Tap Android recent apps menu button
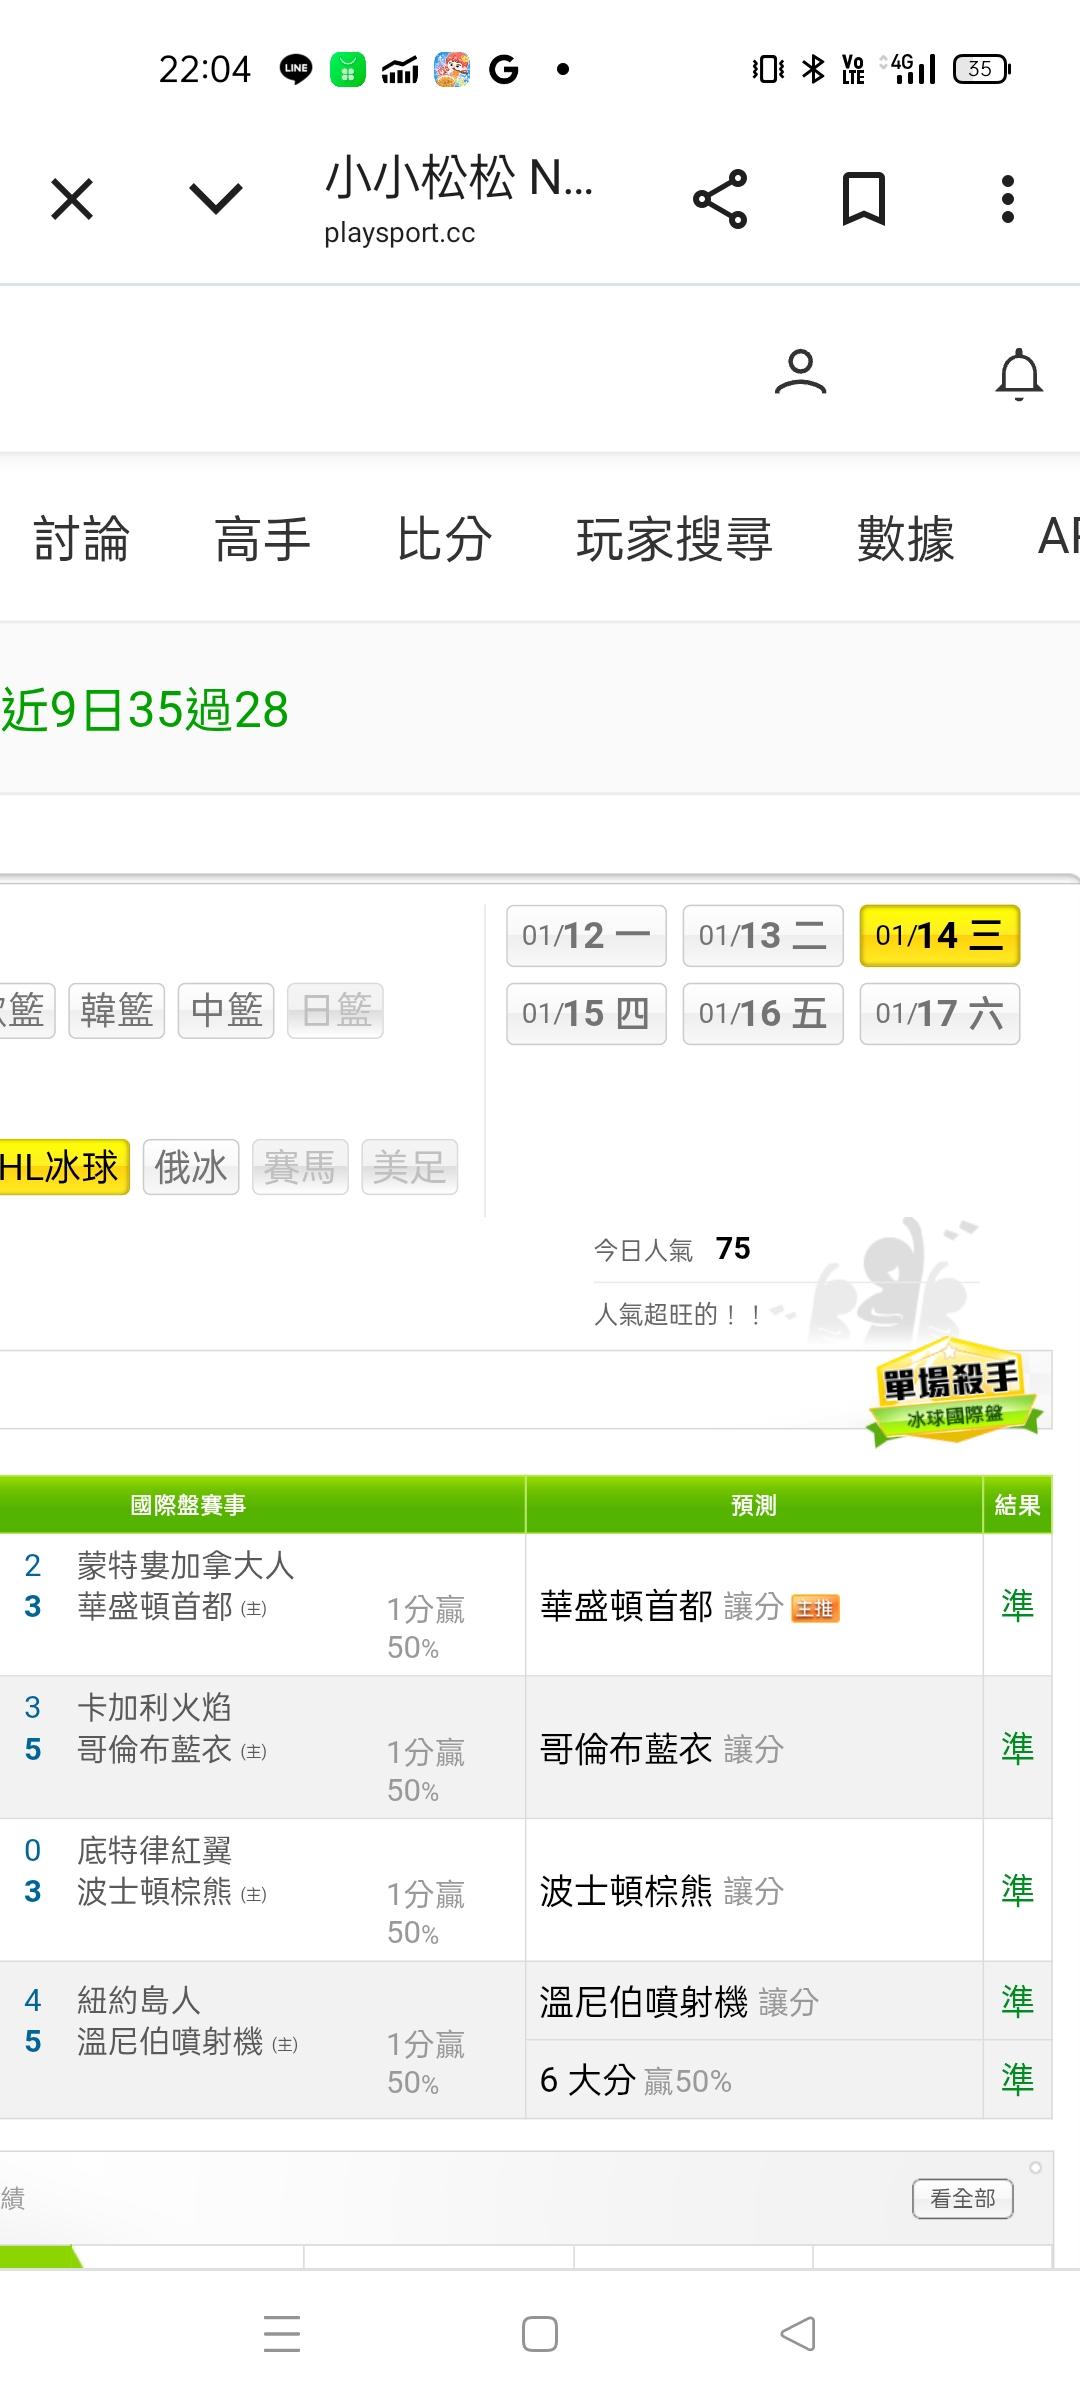This screenshot has height=2400, width=1080. [282, 2334]
